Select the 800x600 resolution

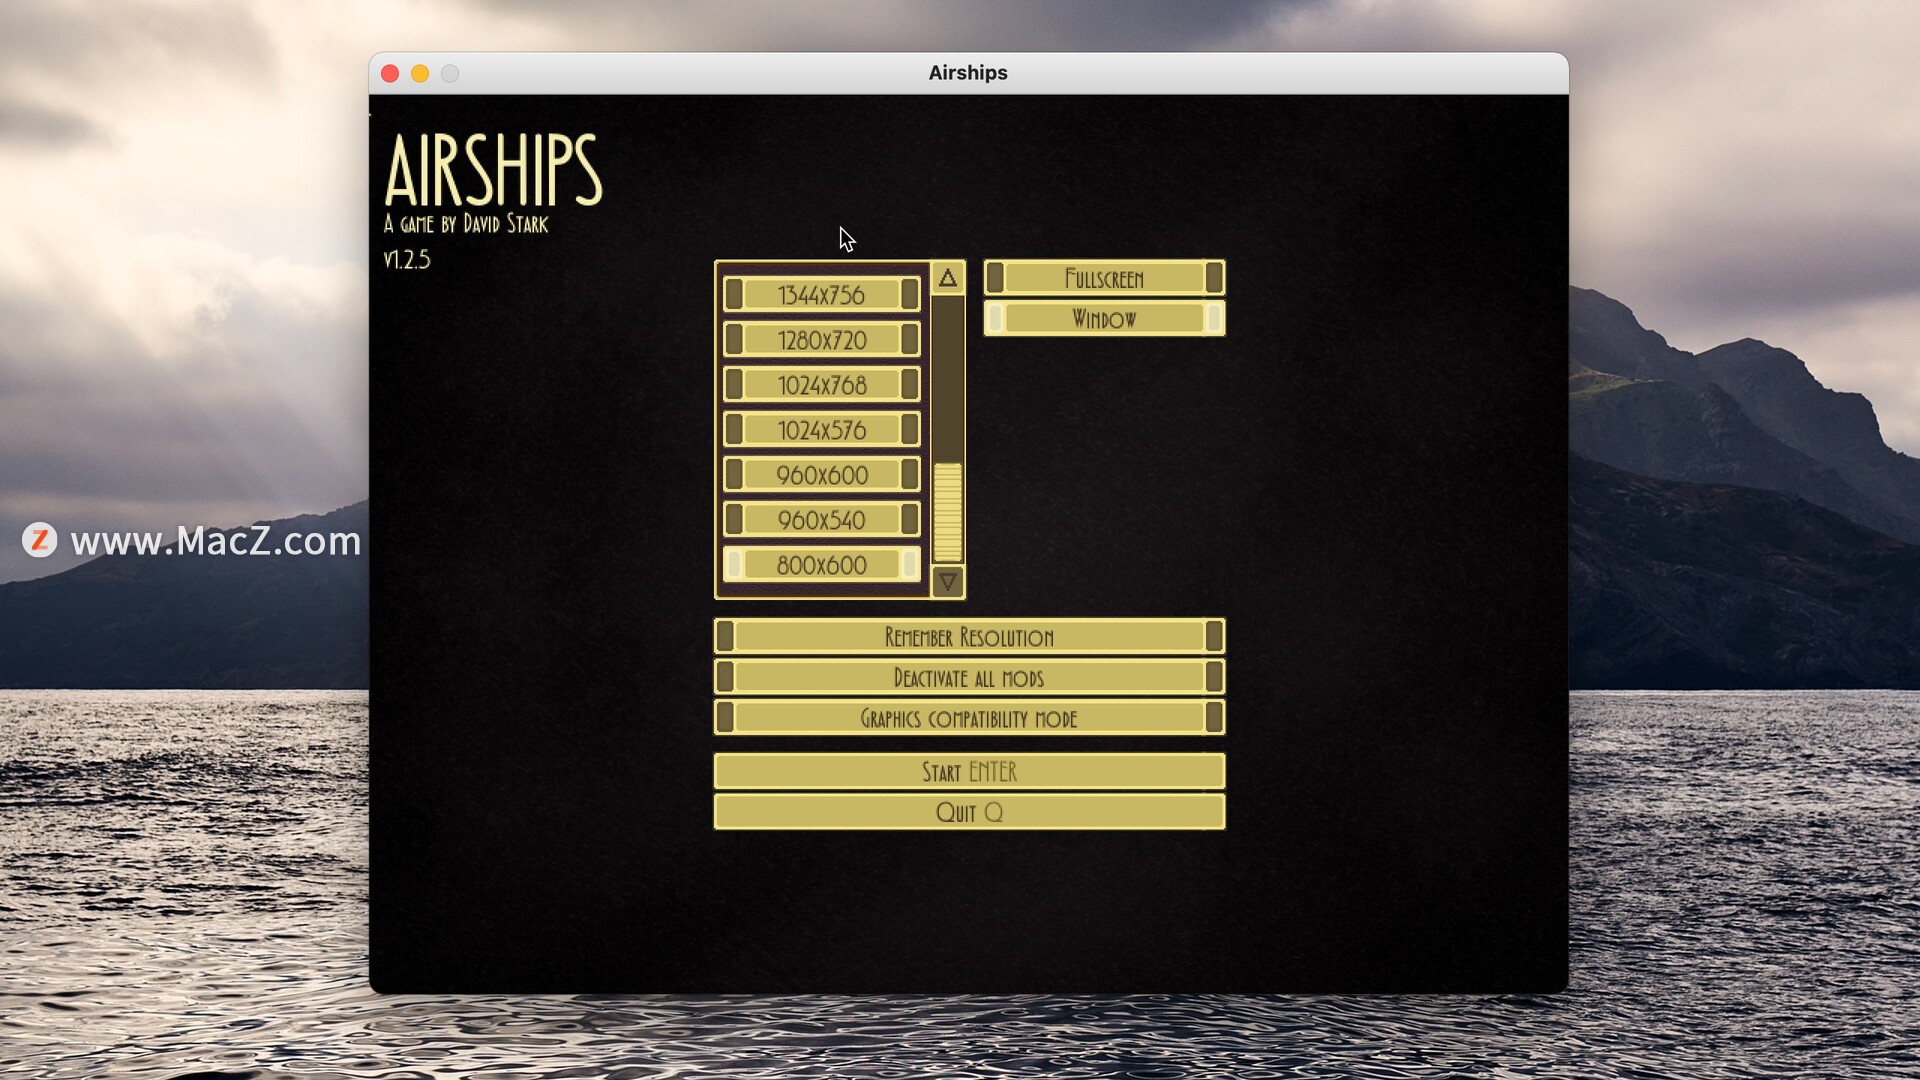[x=821, y=564]
